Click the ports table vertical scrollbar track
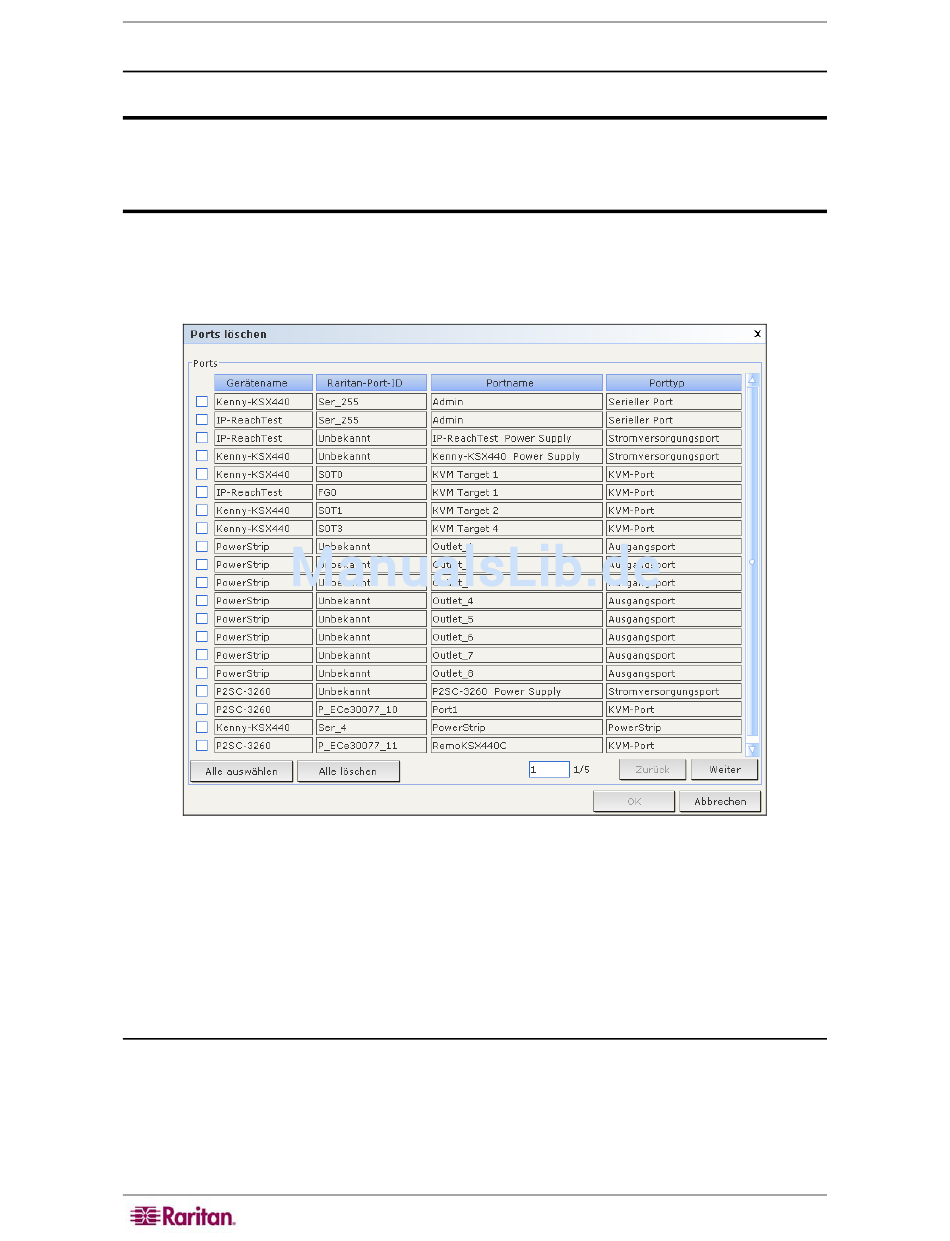The width and height of the screenshot is (950, 1241). tap(752, 564)
